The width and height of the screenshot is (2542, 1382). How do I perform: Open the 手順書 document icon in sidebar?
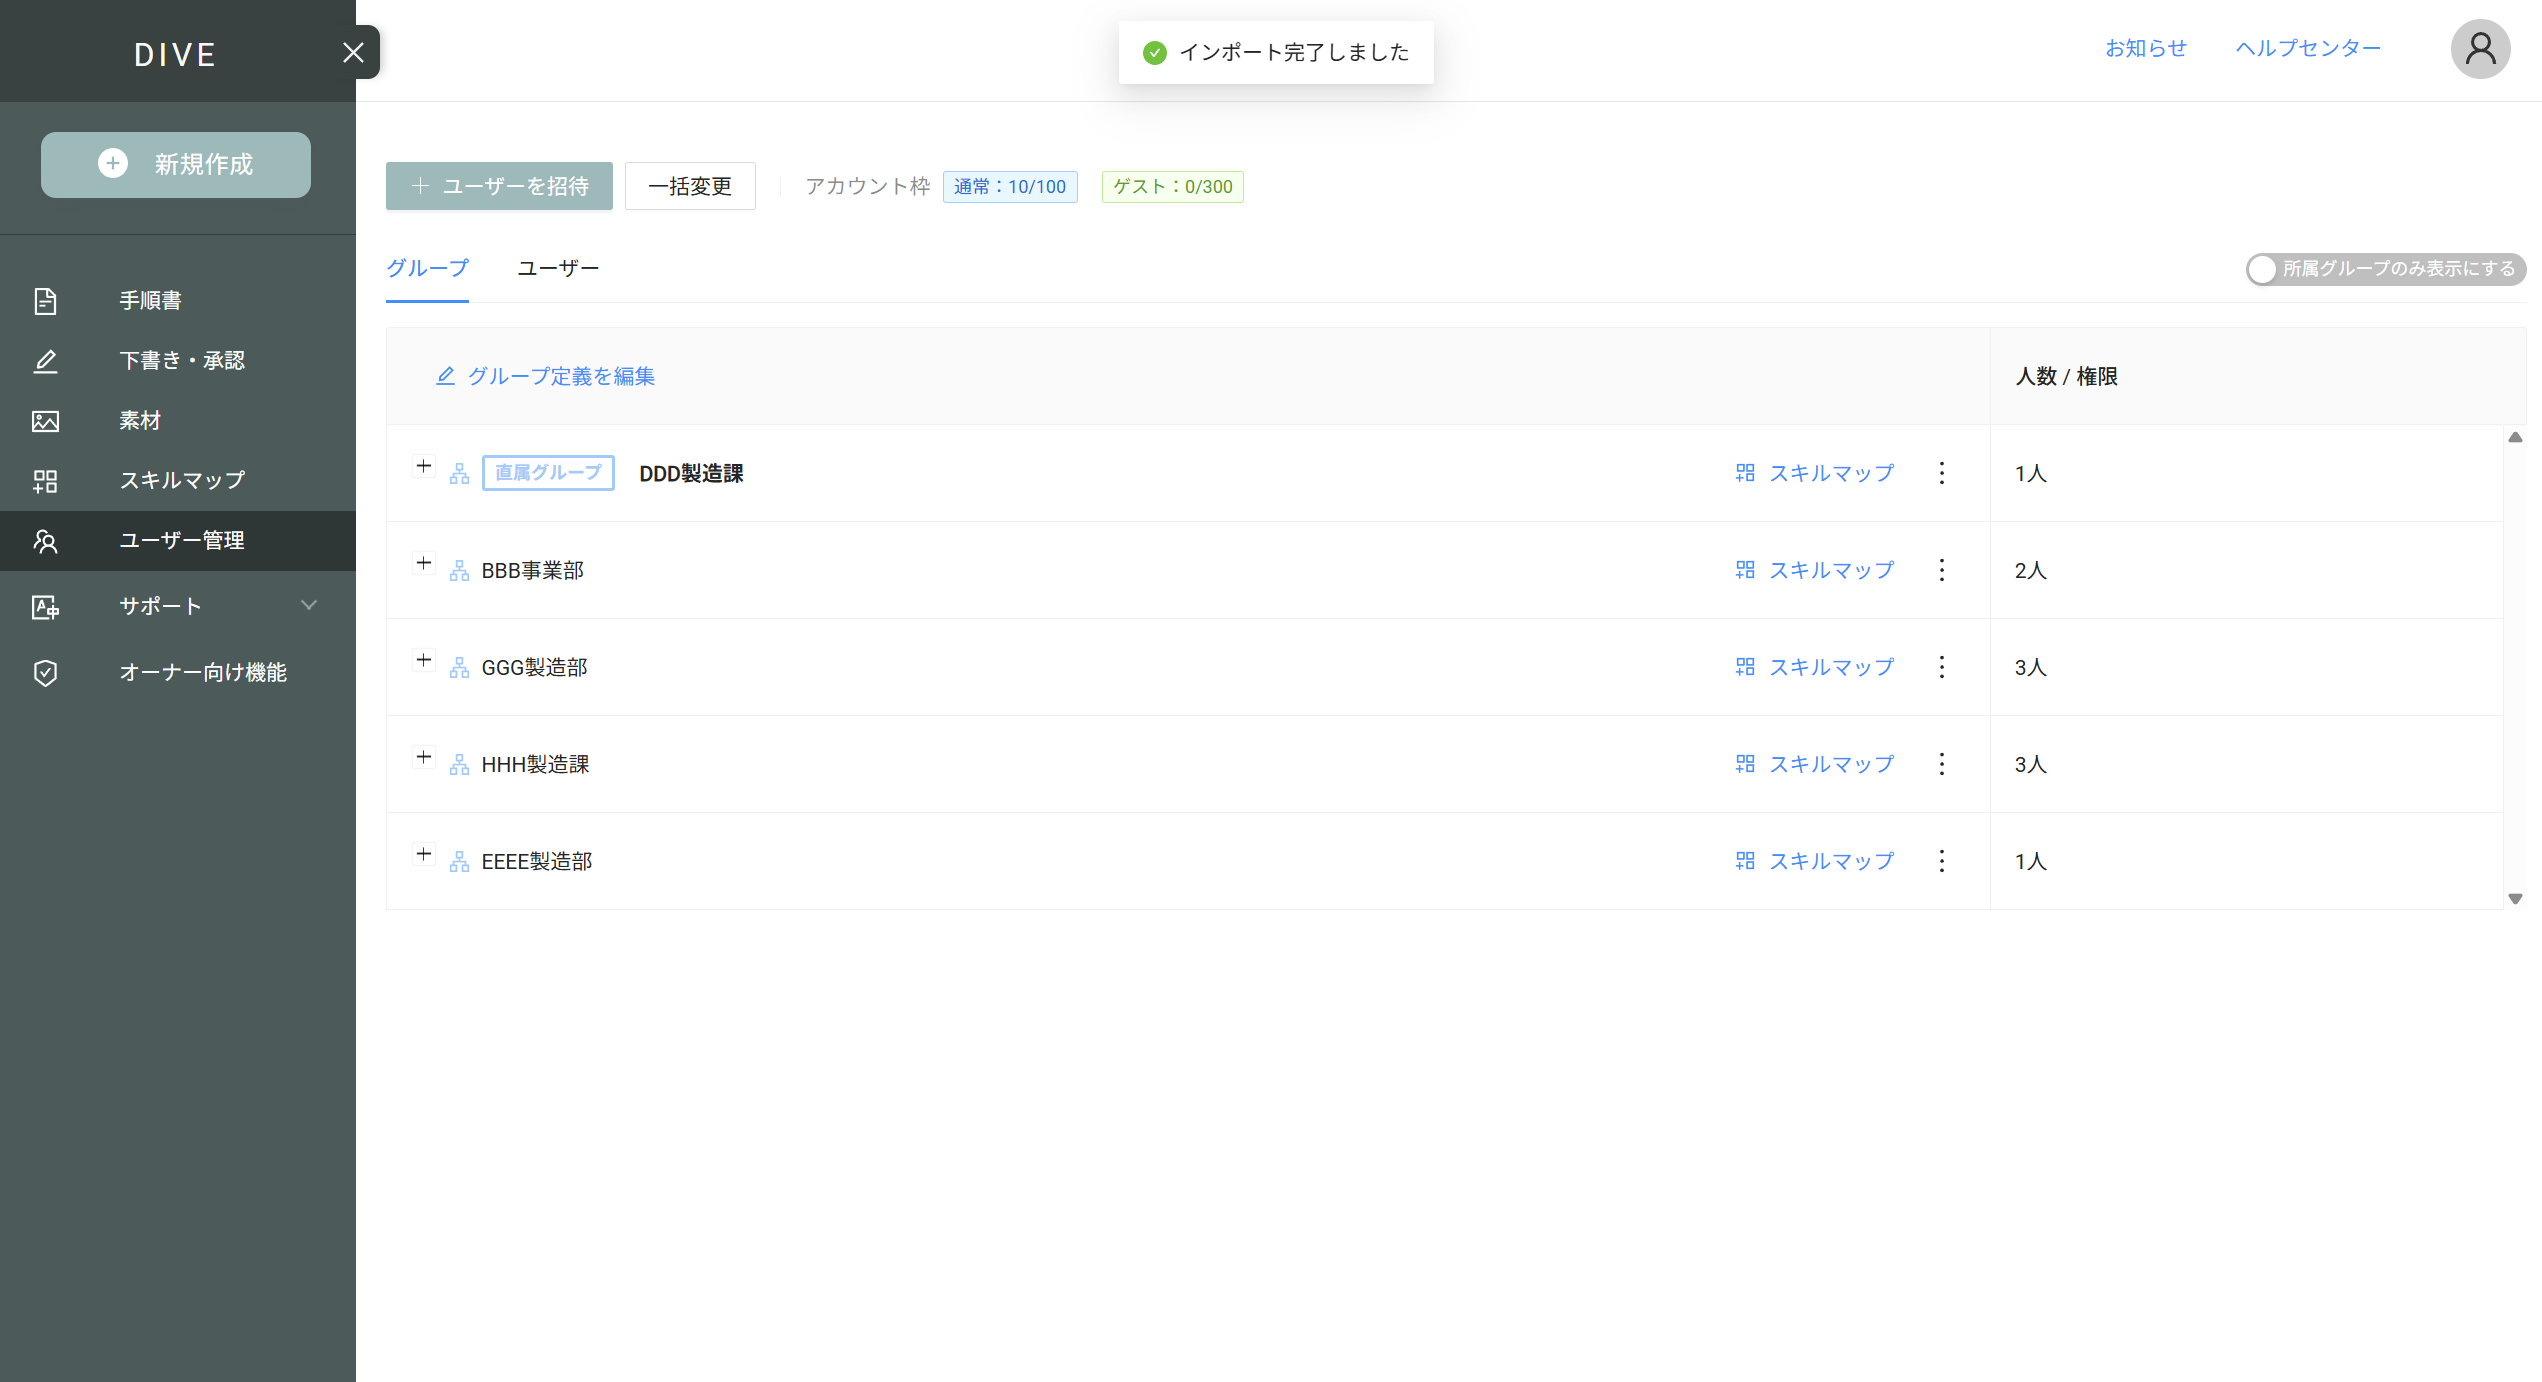tap(45, 301)
